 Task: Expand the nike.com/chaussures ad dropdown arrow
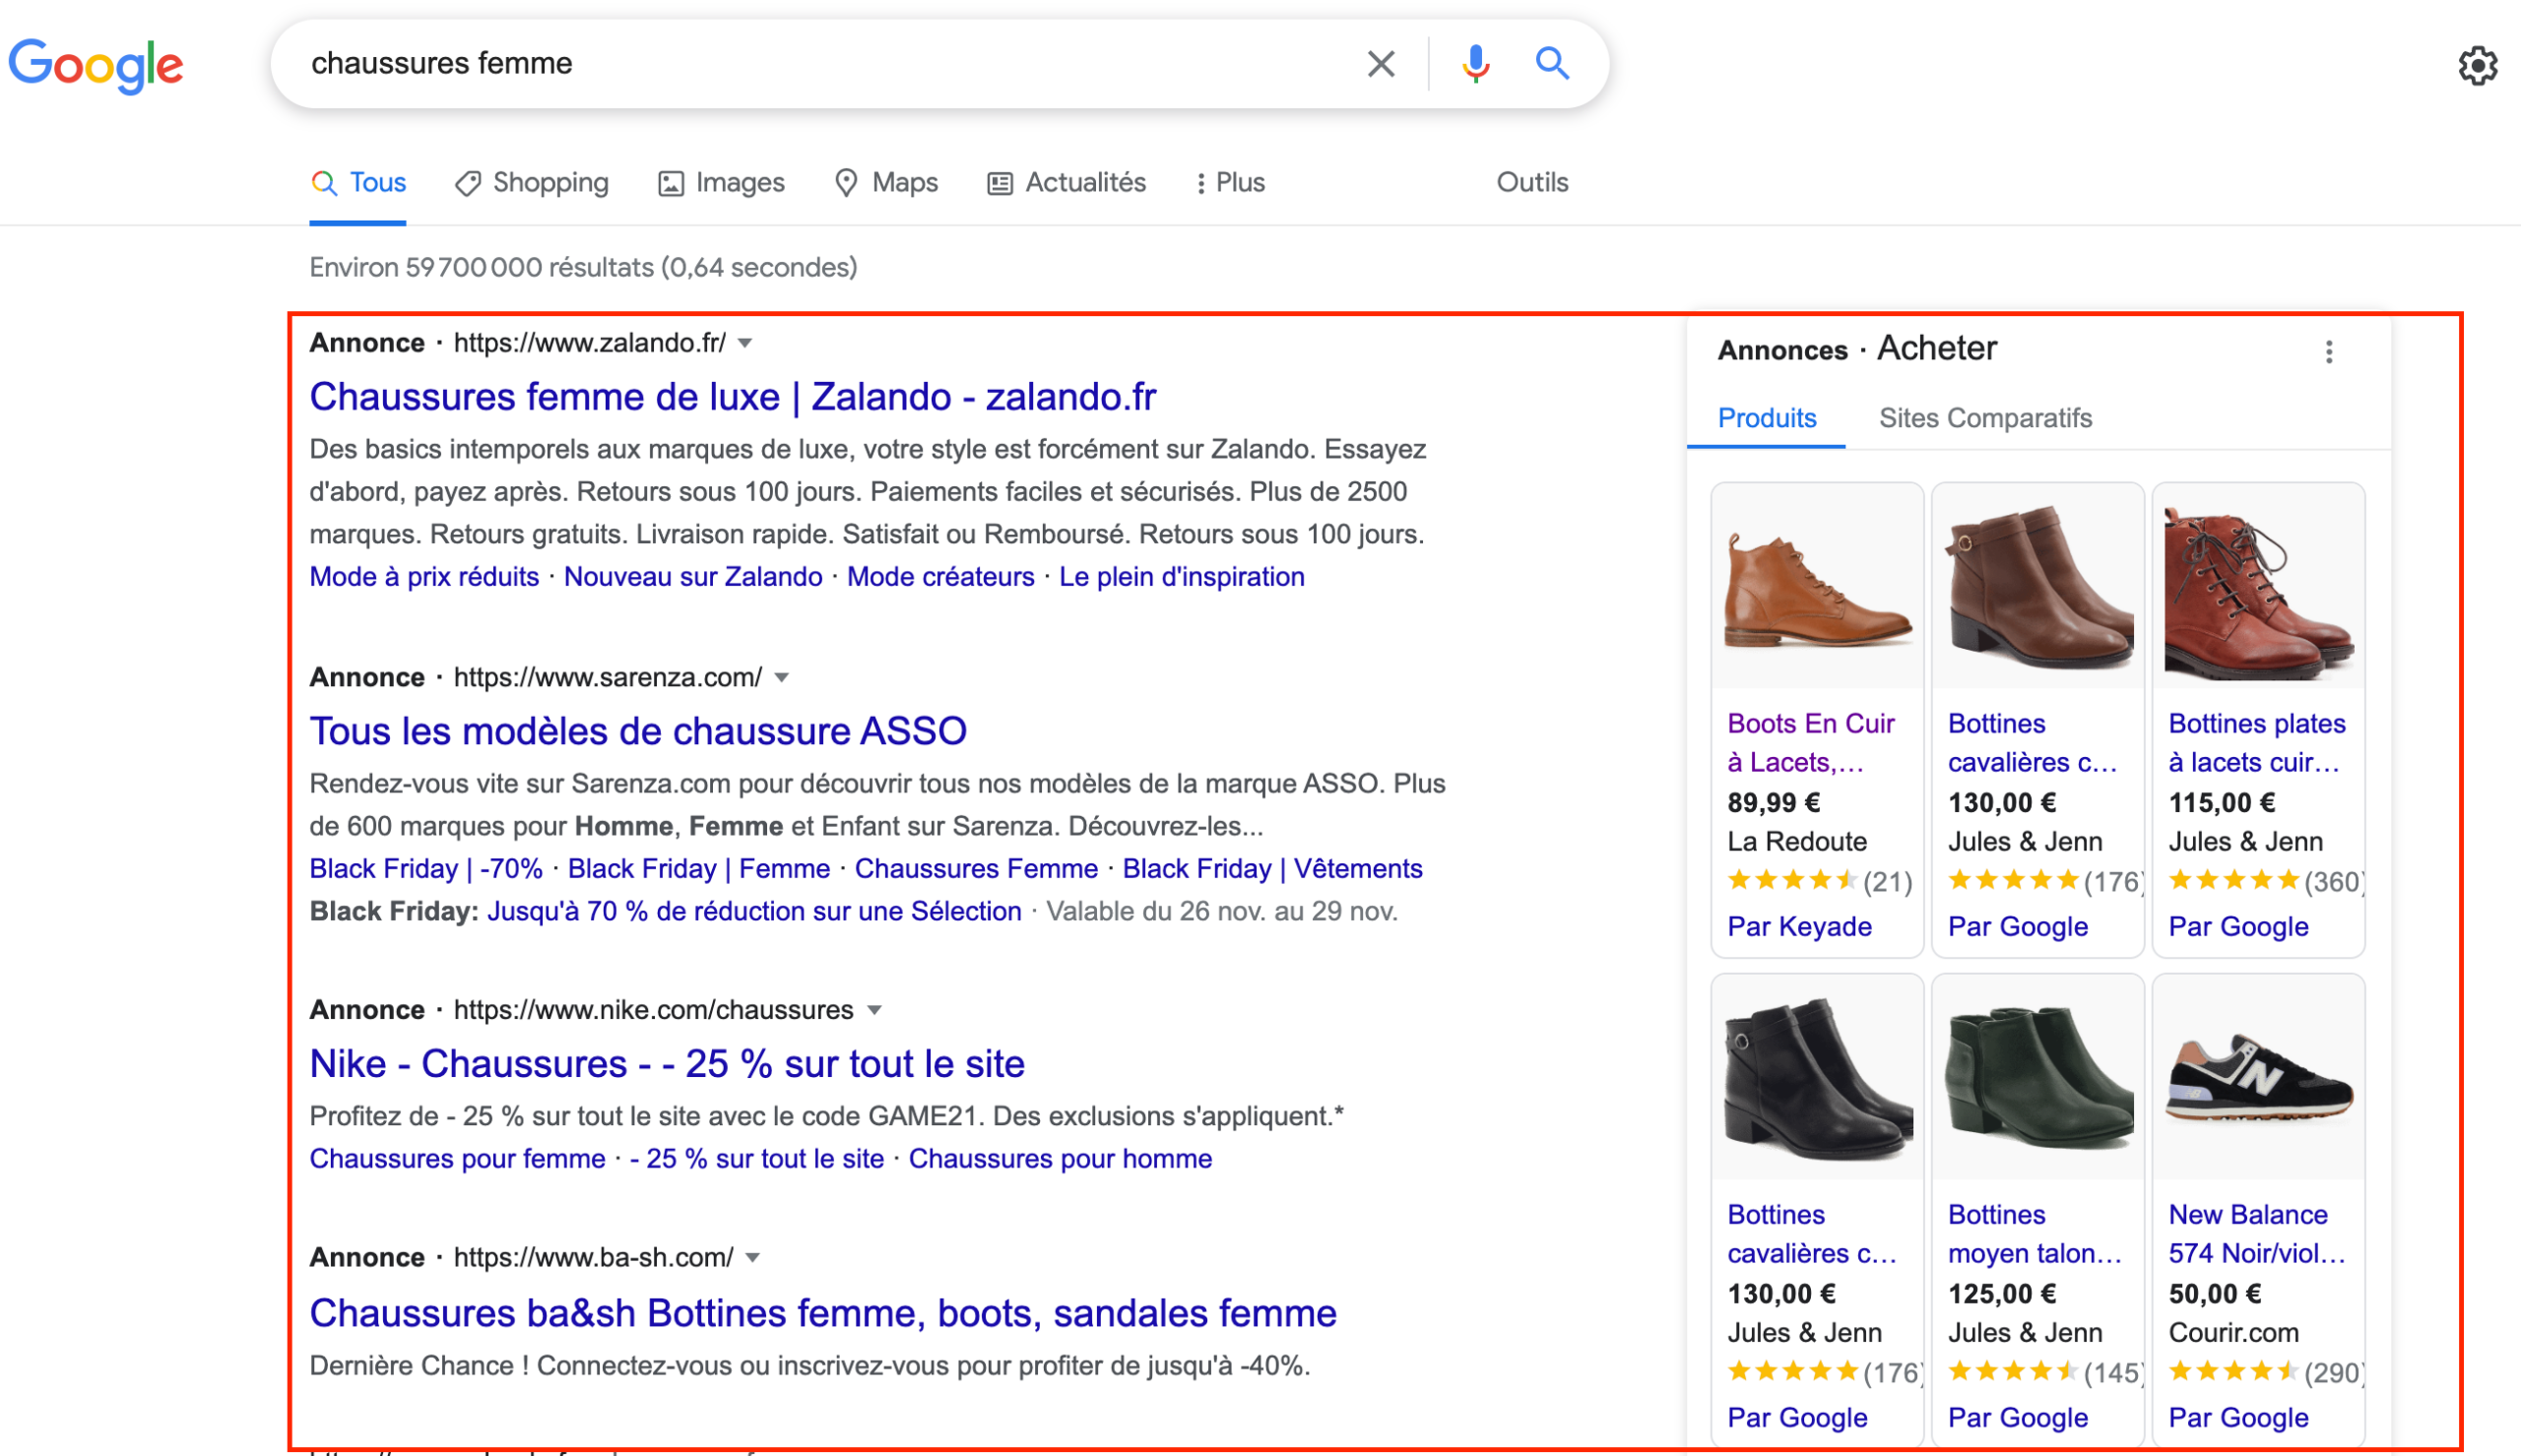pos(875,1011)
